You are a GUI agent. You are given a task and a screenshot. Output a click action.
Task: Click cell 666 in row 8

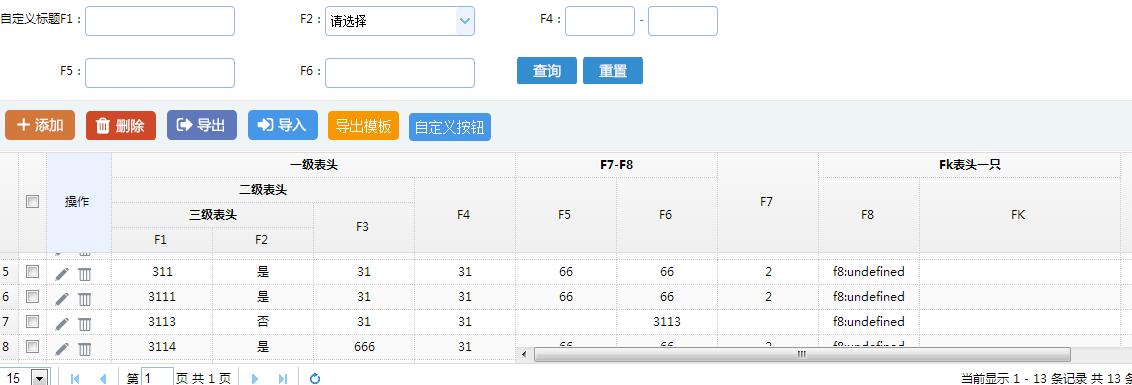pyautogui.click(x=365, y=347)
